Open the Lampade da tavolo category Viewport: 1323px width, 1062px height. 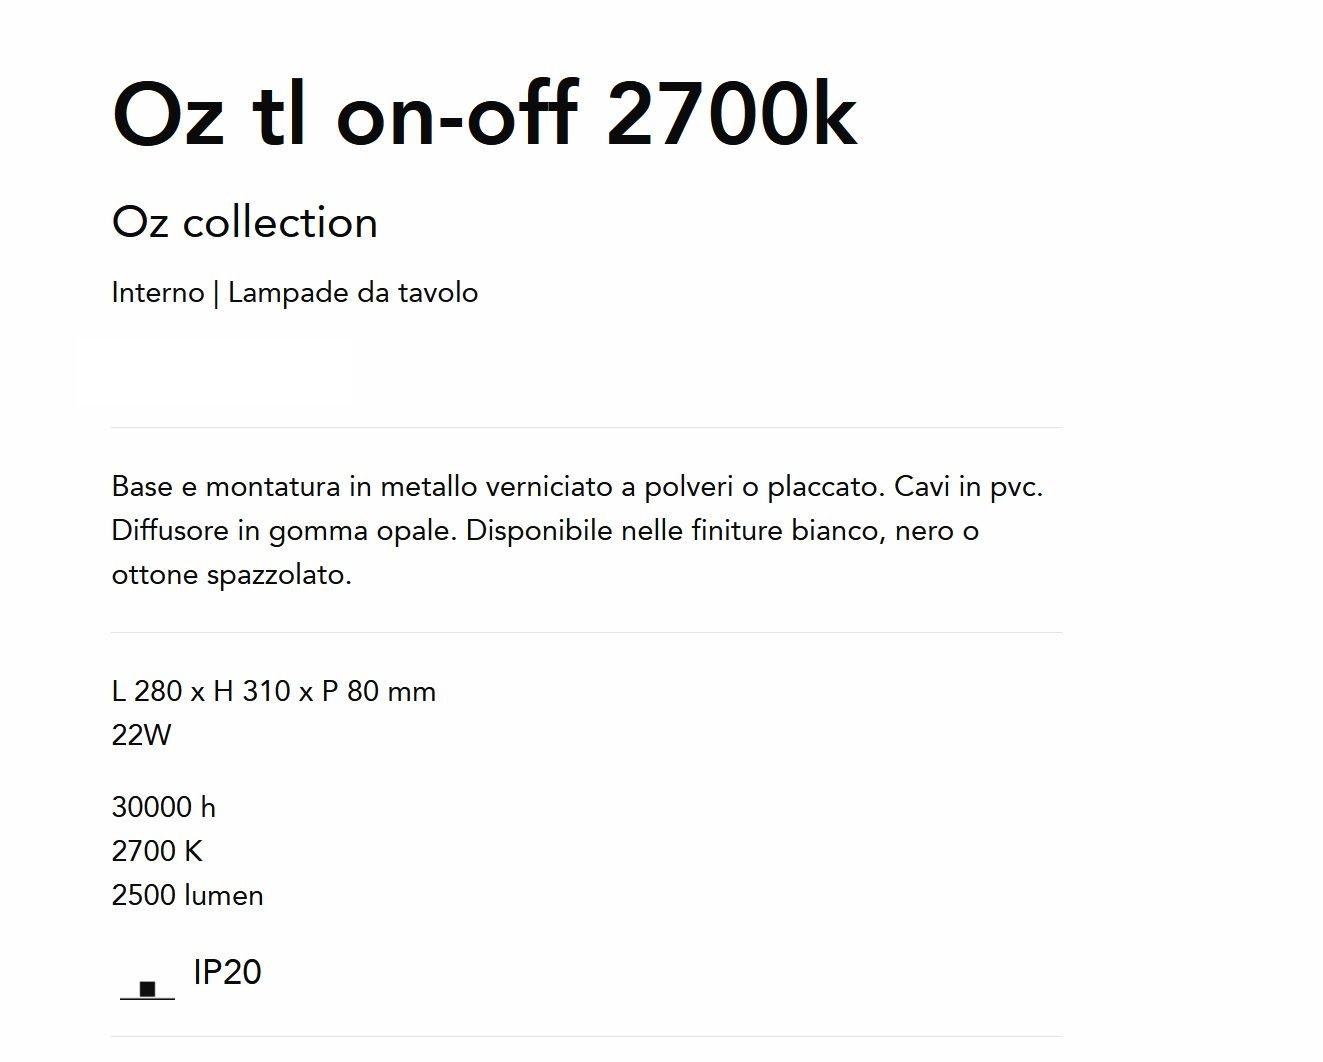[x=353, y=293]
